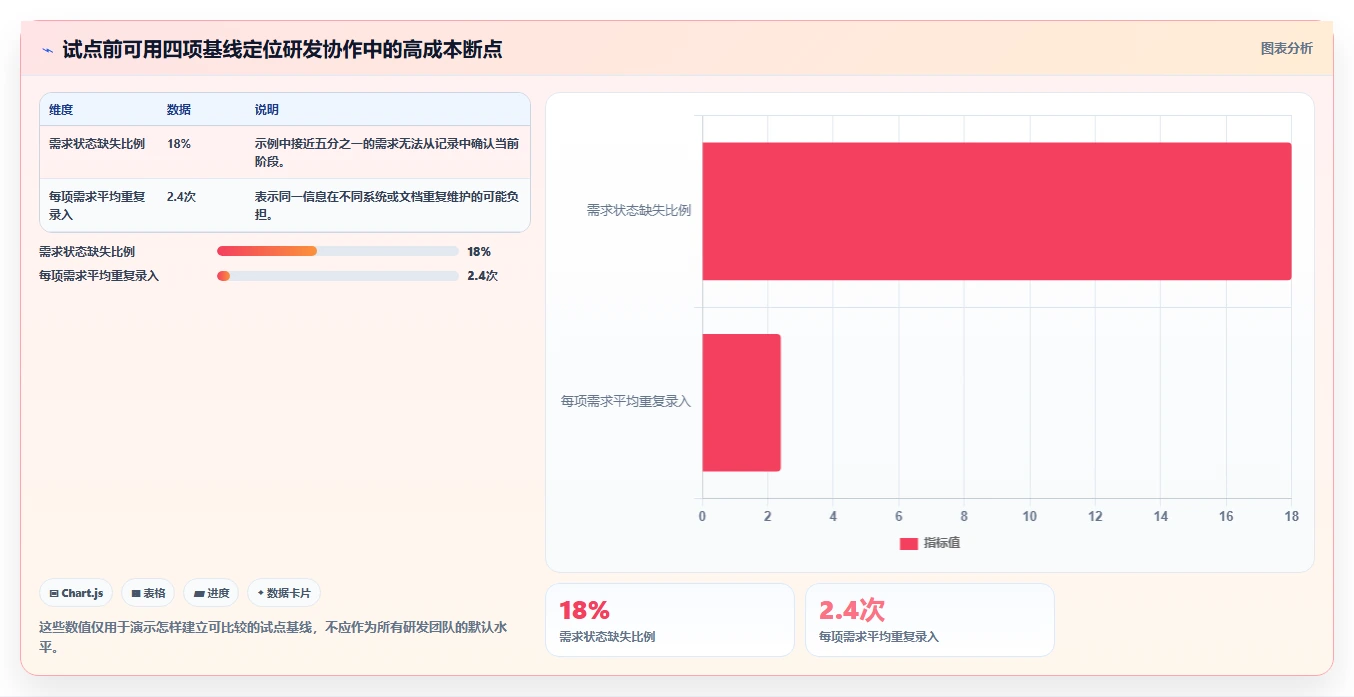The height and width of the screenshot is (697, 1354).
Task: Click the 2.4次 value beside the progress bar
Action: point(482,276)
